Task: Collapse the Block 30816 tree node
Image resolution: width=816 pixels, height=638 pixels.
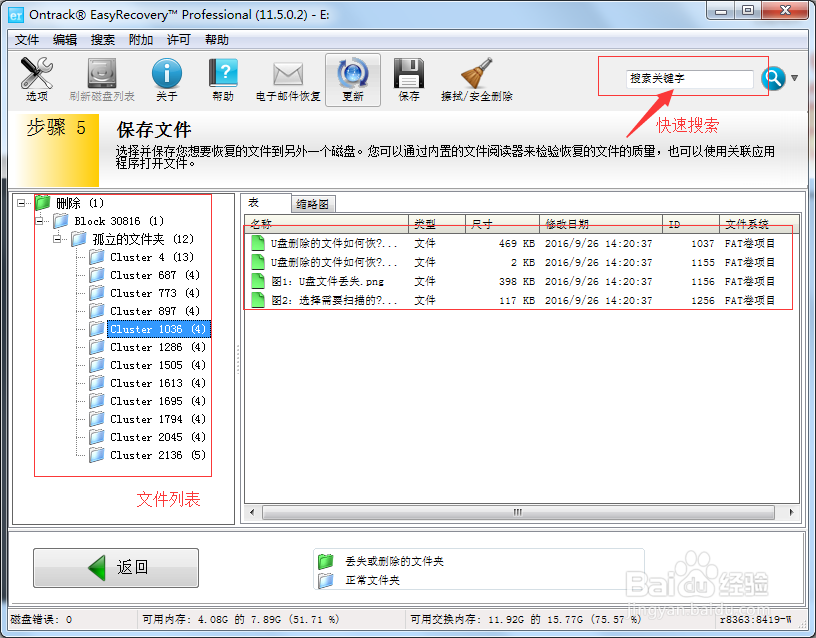Action: [x=40, y=221]
